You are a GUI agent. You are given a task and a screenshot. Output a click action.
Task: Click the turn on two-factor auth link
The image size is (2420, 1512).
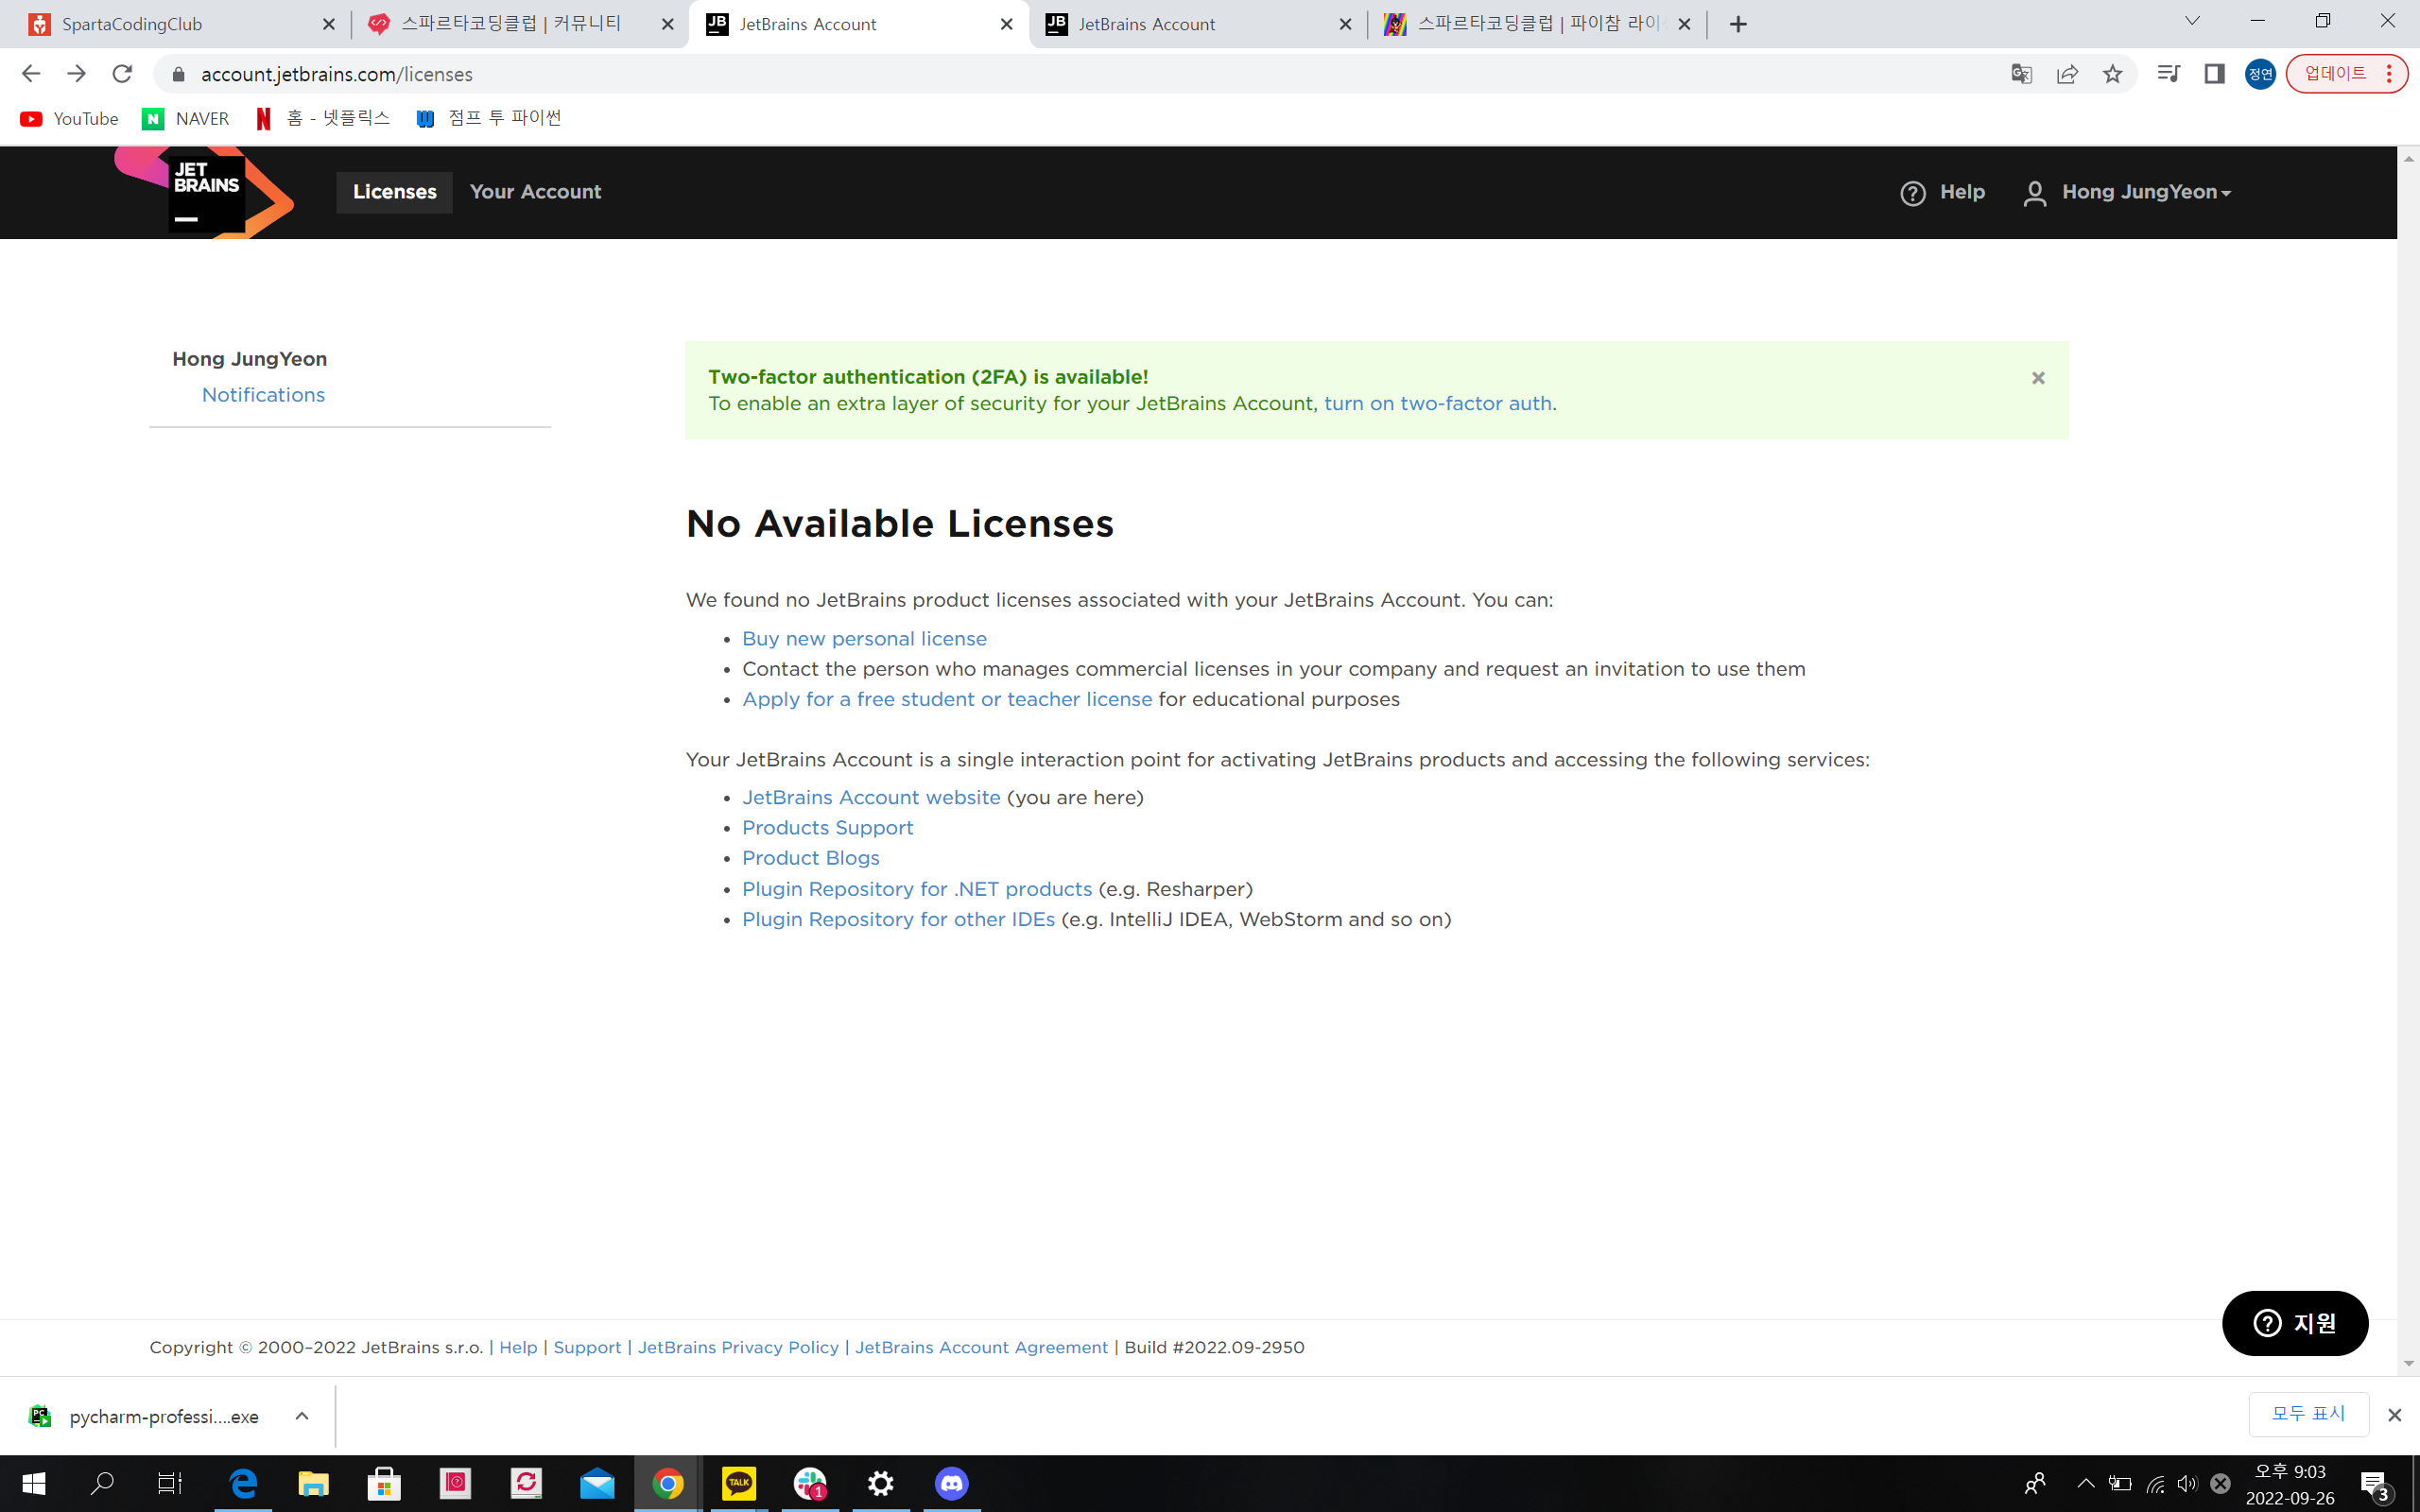[x=1438, y=404]
